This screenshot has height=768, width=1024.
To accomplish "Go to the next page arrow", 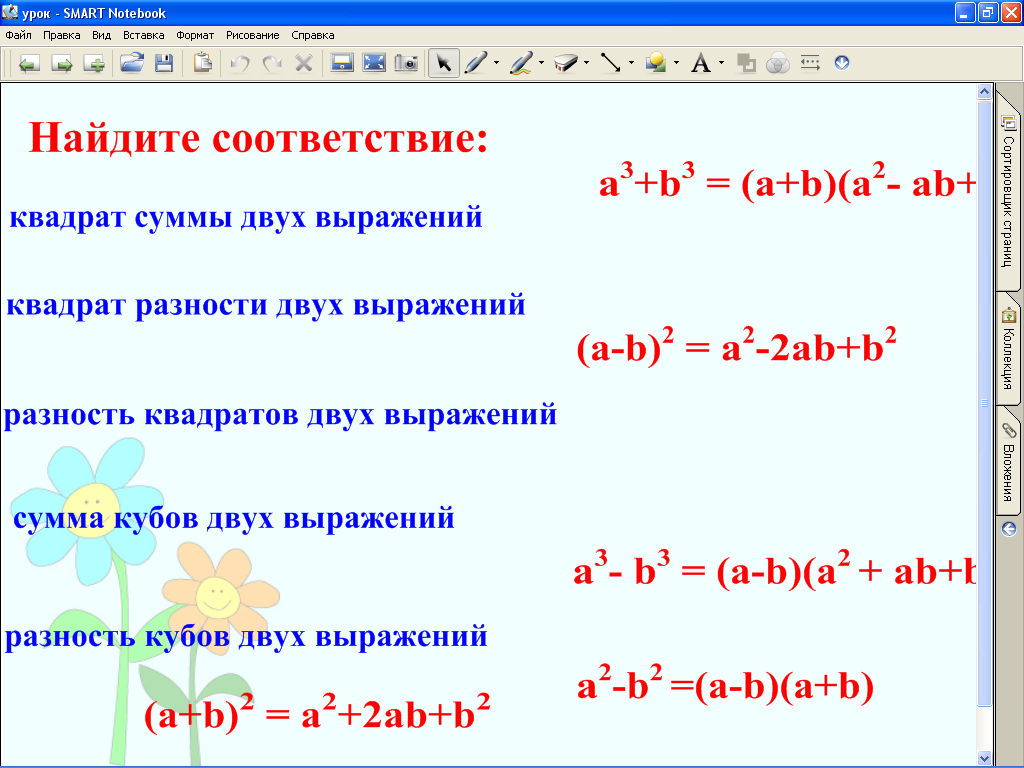I will coord(62,63).
